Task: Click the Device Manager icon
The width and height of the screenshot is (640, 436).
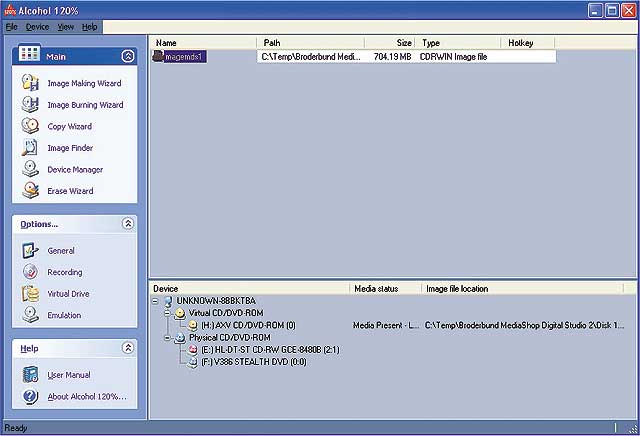Action: 30,169
